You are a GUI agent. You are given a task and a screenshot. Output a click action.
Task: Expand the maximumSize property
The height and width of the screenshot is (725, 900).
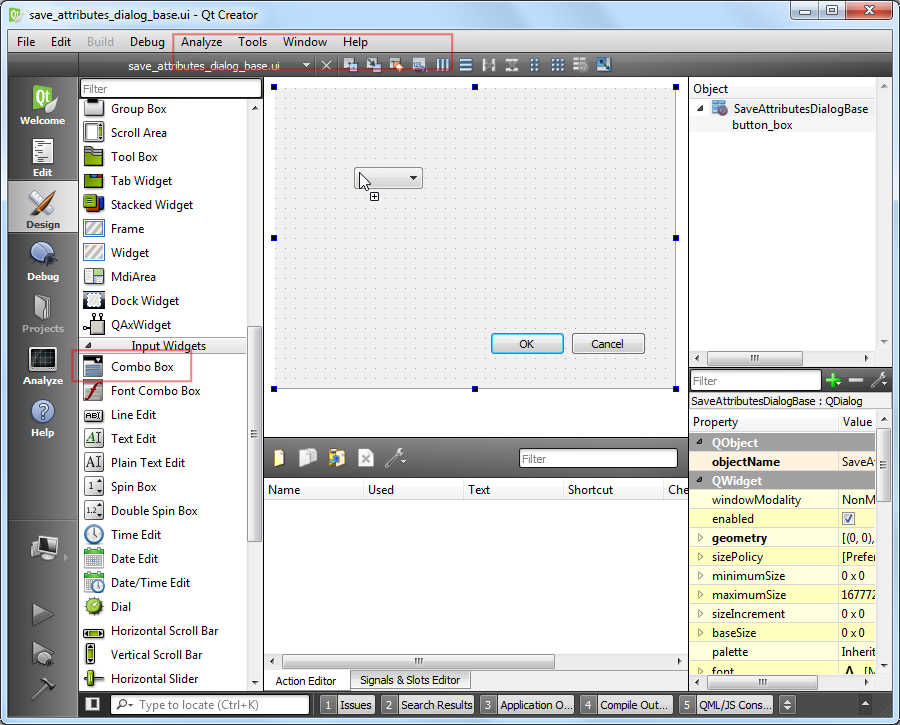[700, 595]
